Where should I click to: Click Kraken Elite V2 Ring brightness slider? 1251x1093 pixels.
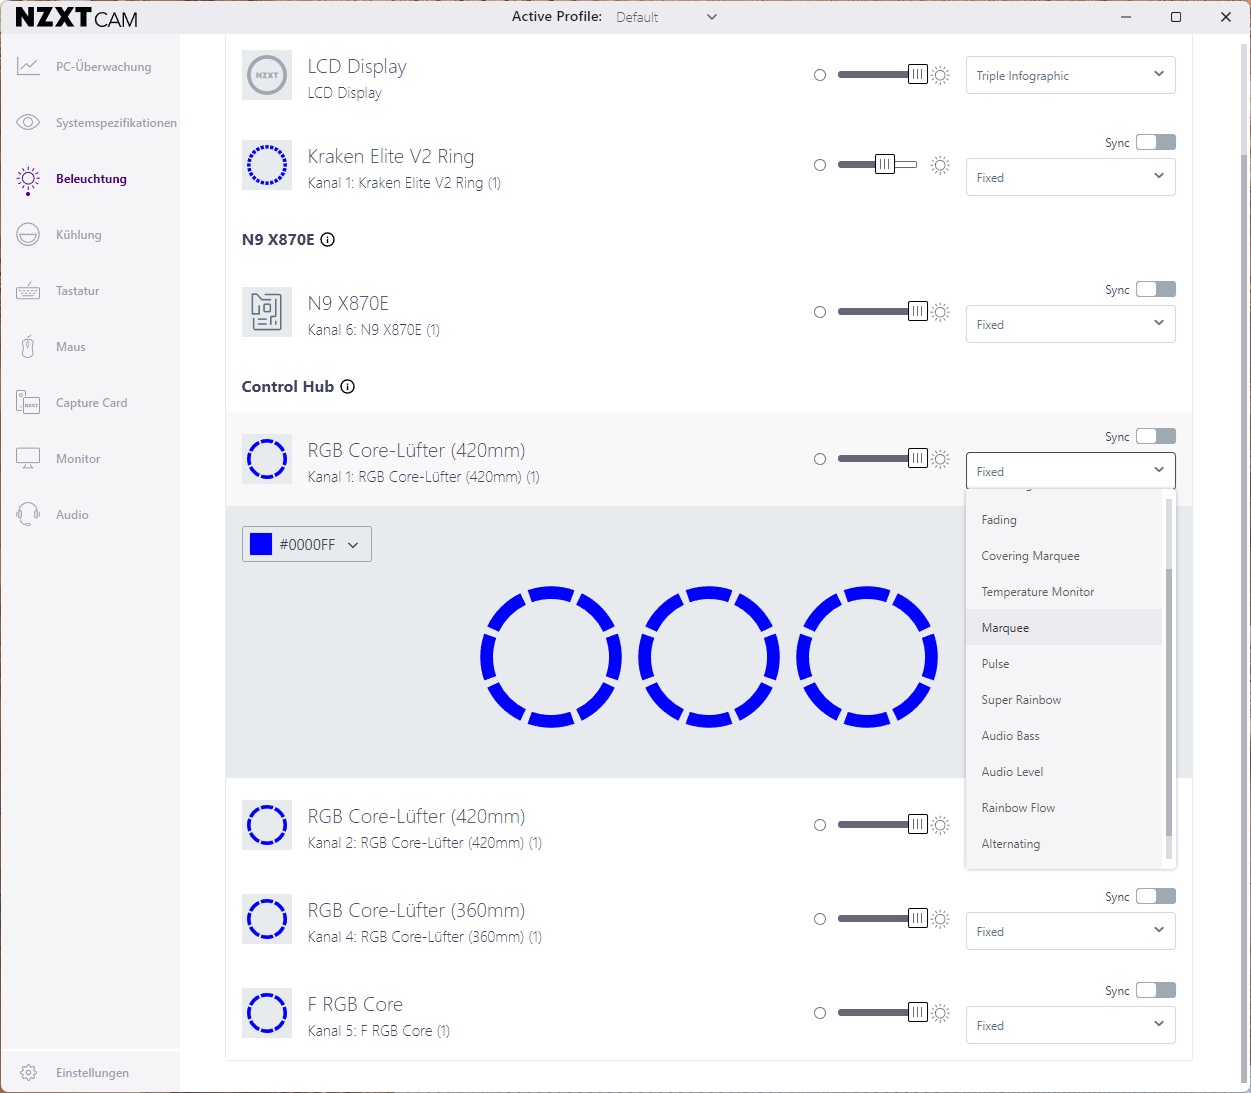click(x=878, y=165)
